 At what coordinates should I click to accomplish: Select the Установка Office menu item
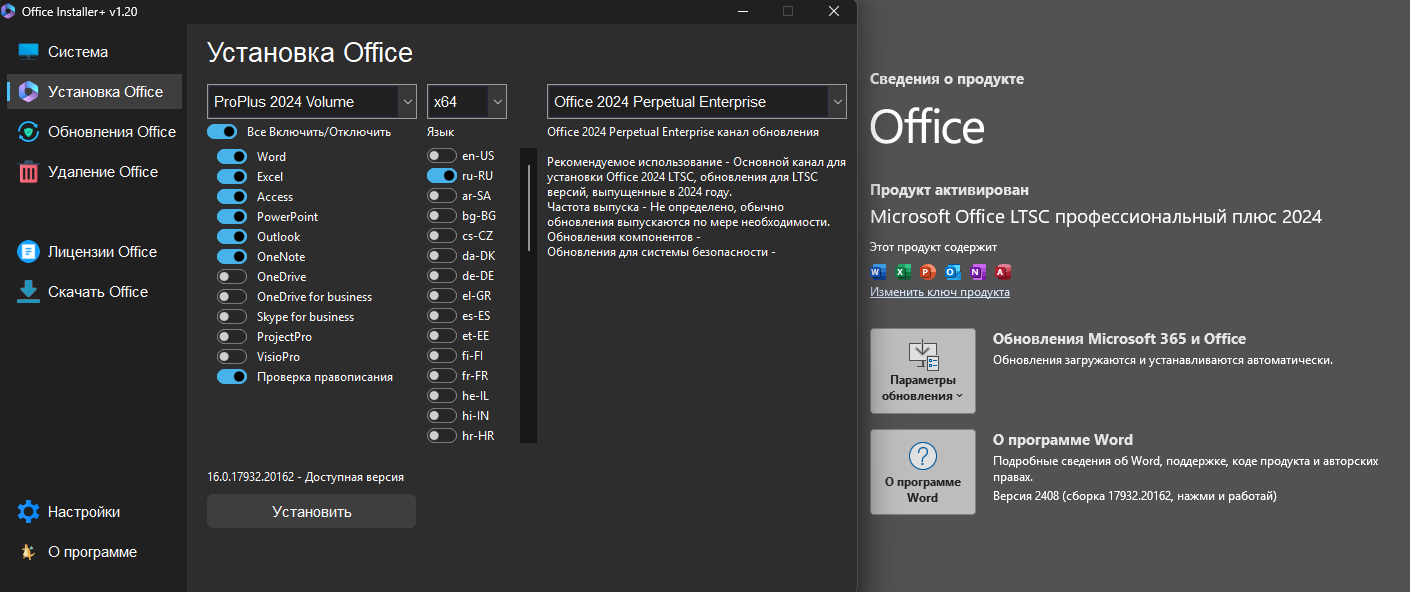pyautogui.click(x=95, y=91)
